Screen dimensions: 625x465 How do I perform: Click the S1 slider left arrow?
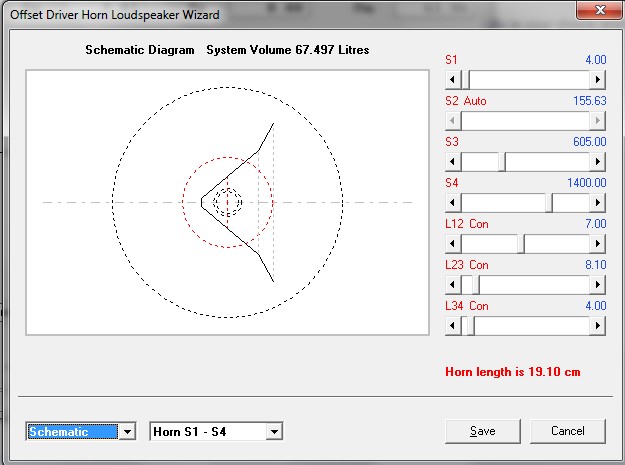point(453,80)
